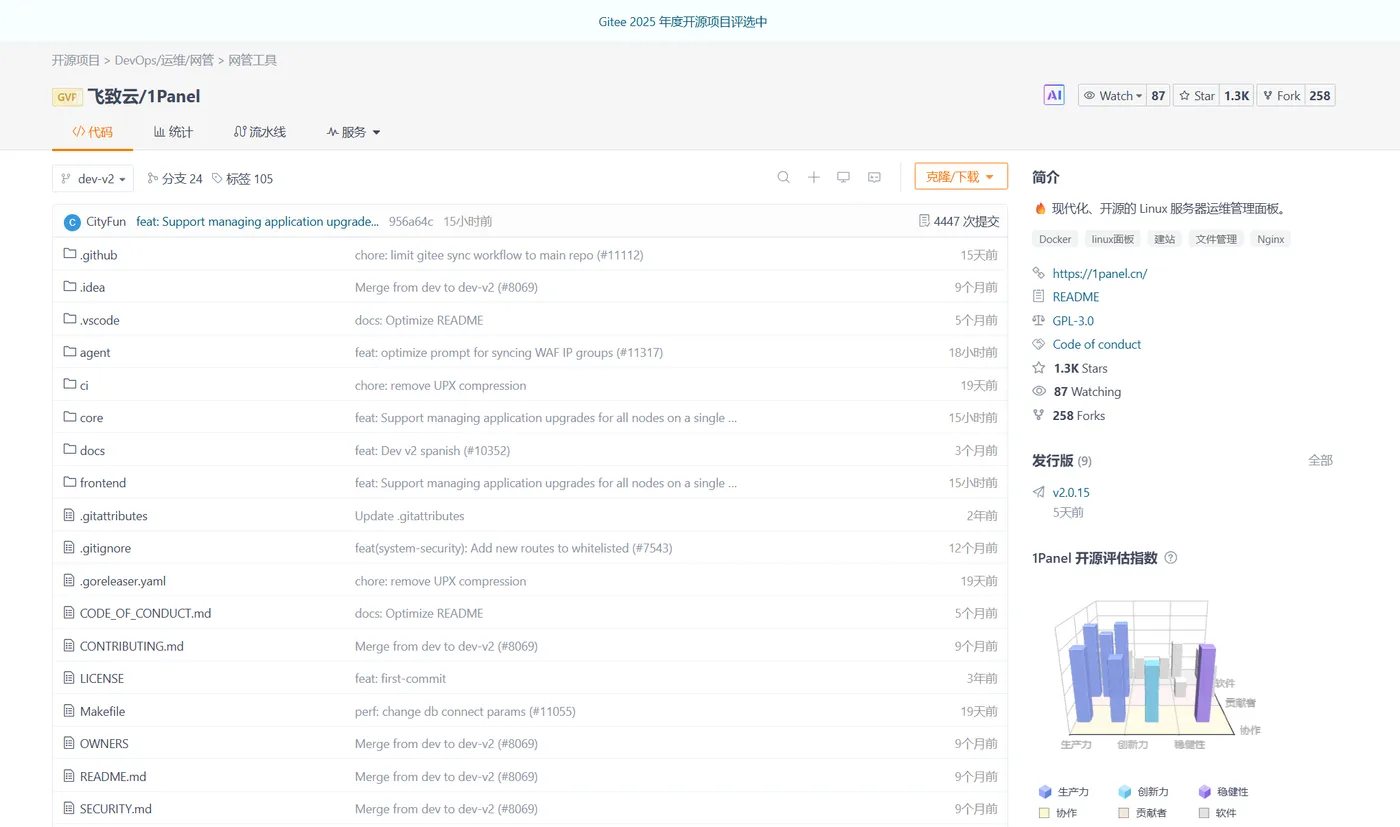This screenshot has width=1400, height=827.
Task: Click the release v2.0.15 tag icon
Action: click(1039, 492)
